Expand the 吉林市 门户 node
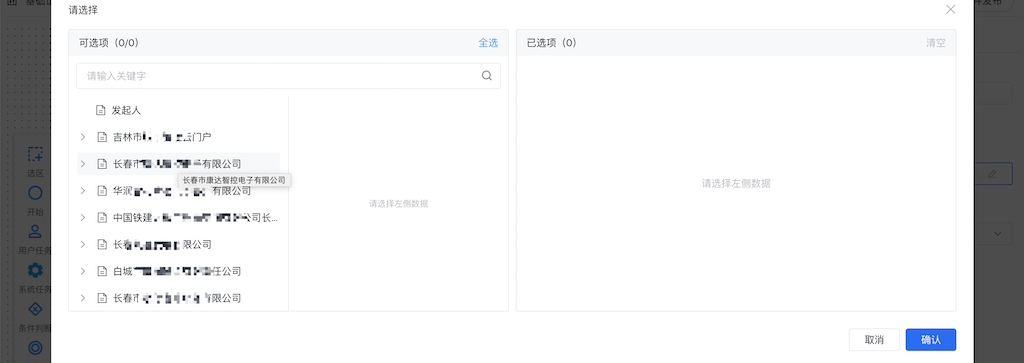Screen dimensions: 1024x363 coord(83,137)
